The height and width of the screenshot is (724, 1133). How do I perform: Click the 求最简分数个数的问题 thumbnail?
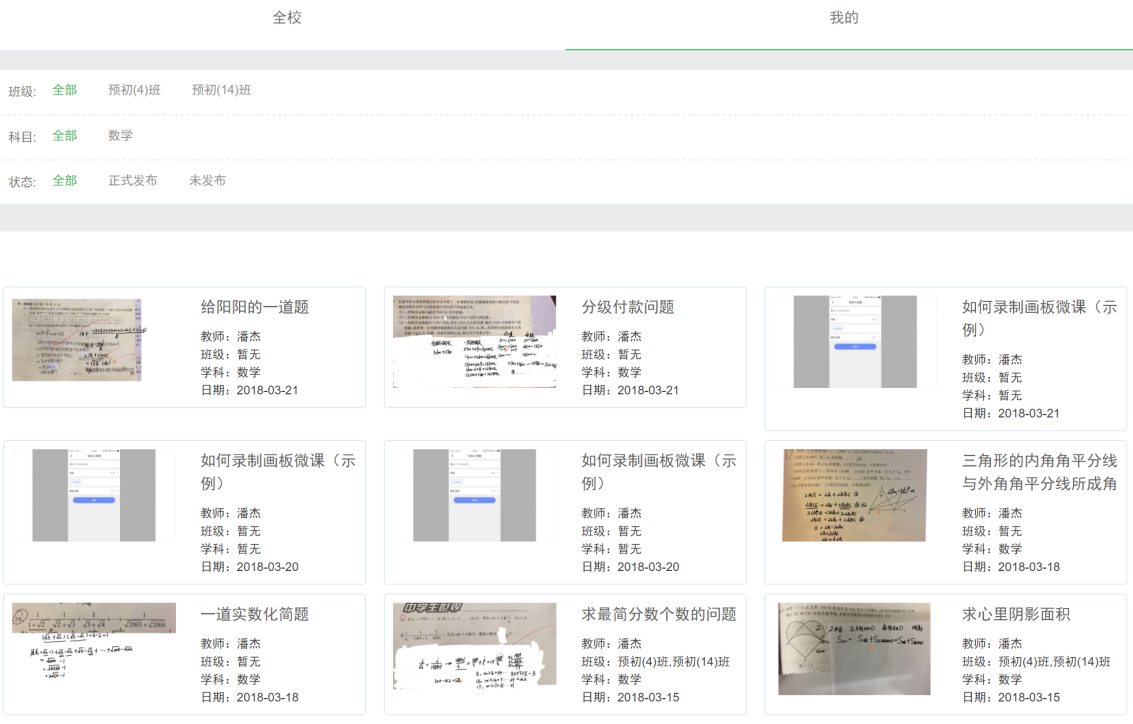474,645
